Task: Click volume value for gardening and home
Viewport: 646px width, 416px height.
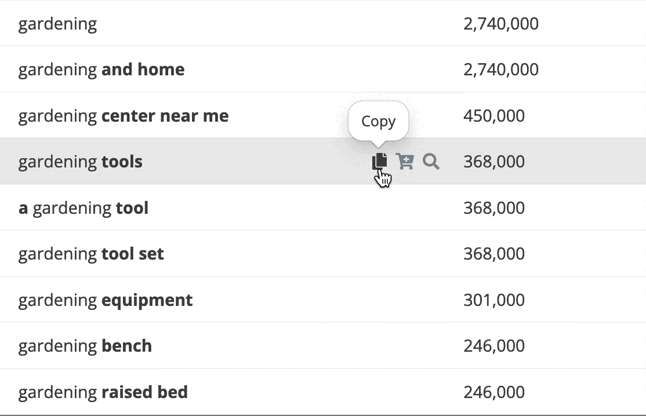Action: coord(501,70)
